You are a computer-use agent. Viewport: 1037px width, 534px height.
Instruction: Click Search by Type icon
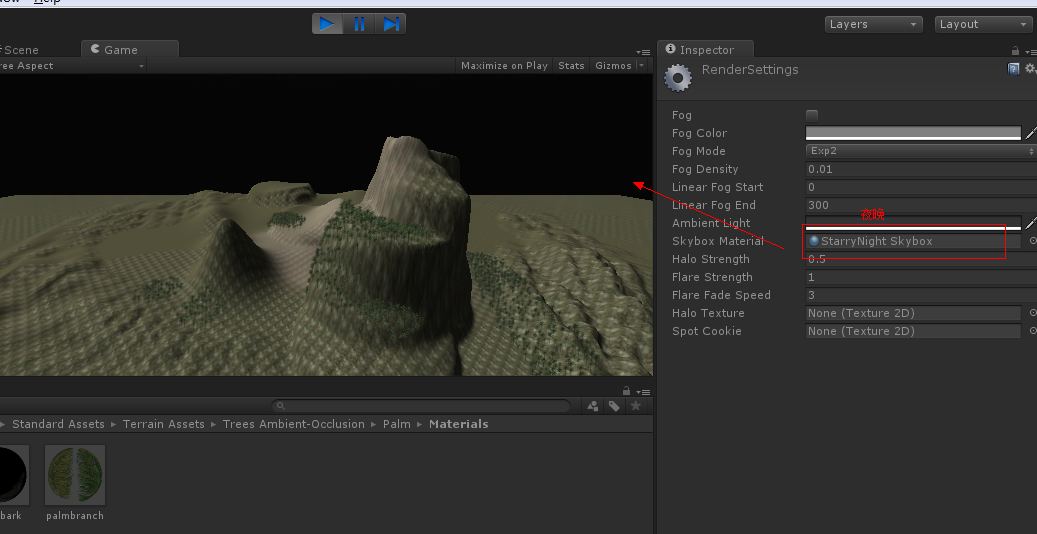[x=593, y=406]
